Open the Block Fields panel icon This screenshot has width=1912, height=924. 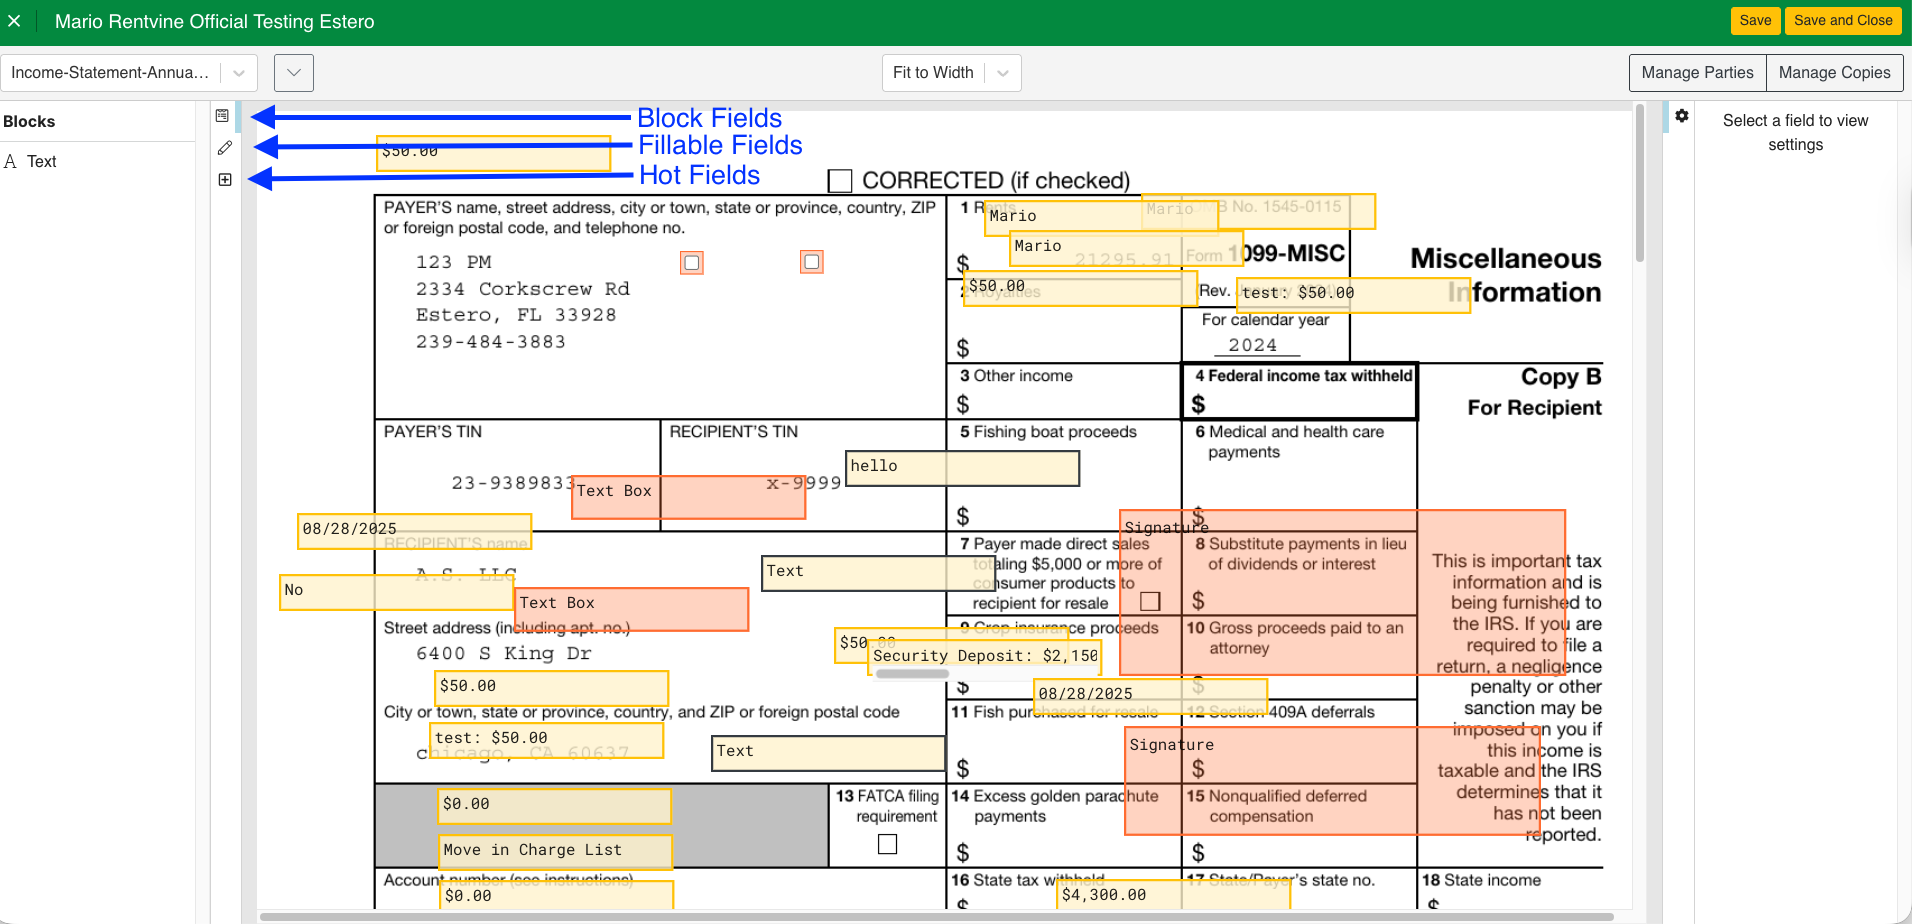point(222,116)
